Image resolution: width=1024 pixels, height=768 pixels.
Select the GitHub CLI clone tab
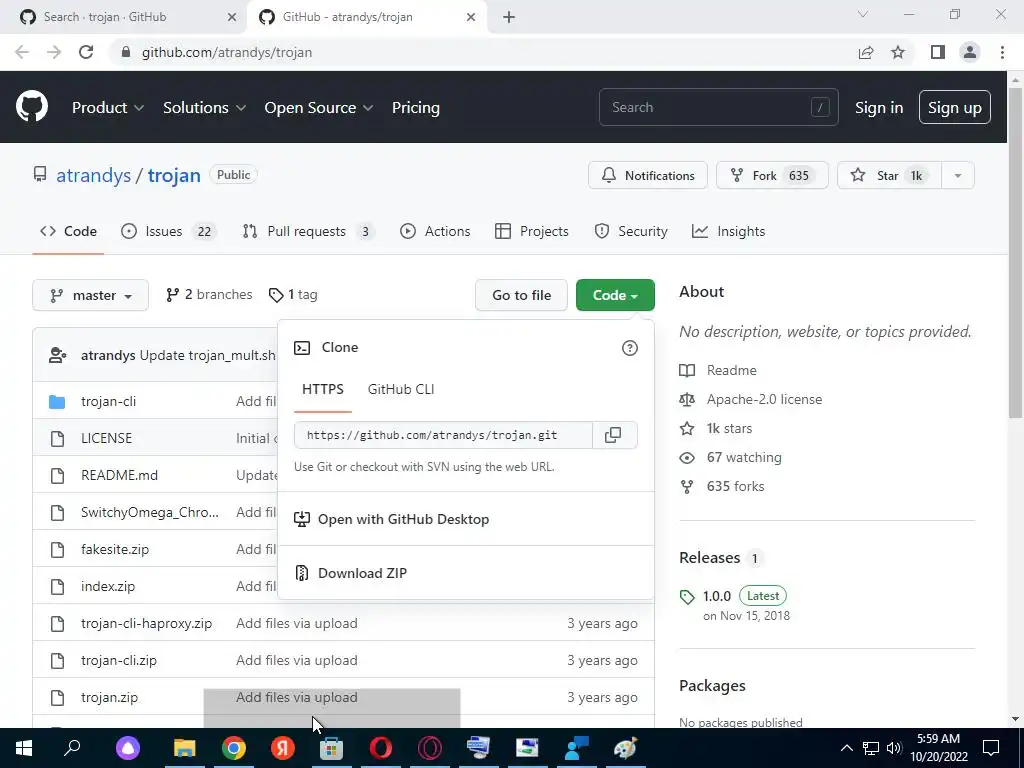401,389
